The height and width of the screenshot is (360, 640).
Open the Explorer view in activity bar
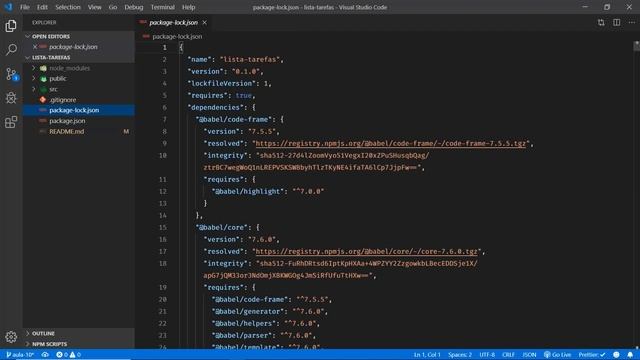[11, 26]
